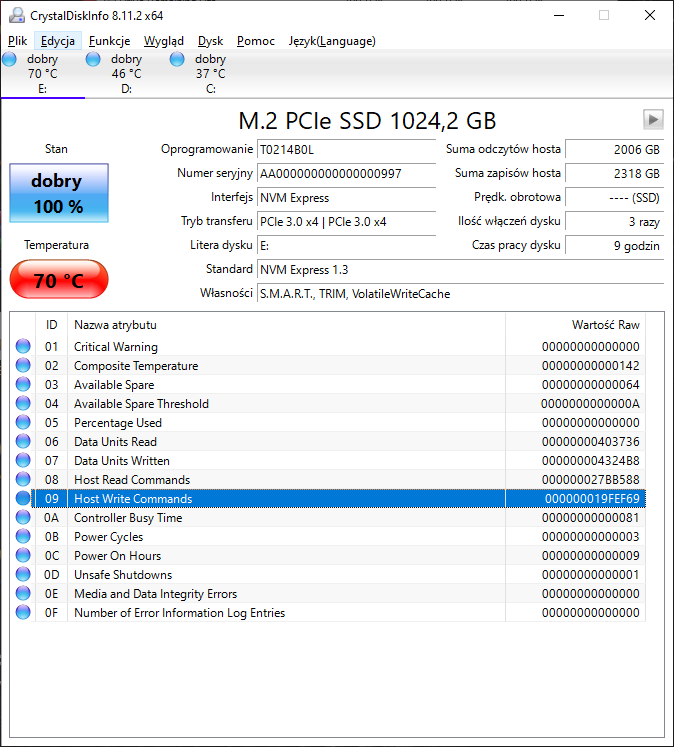Close the CrystalDiskInfo window
The image size is (674, 747).
tap(650, 15)
